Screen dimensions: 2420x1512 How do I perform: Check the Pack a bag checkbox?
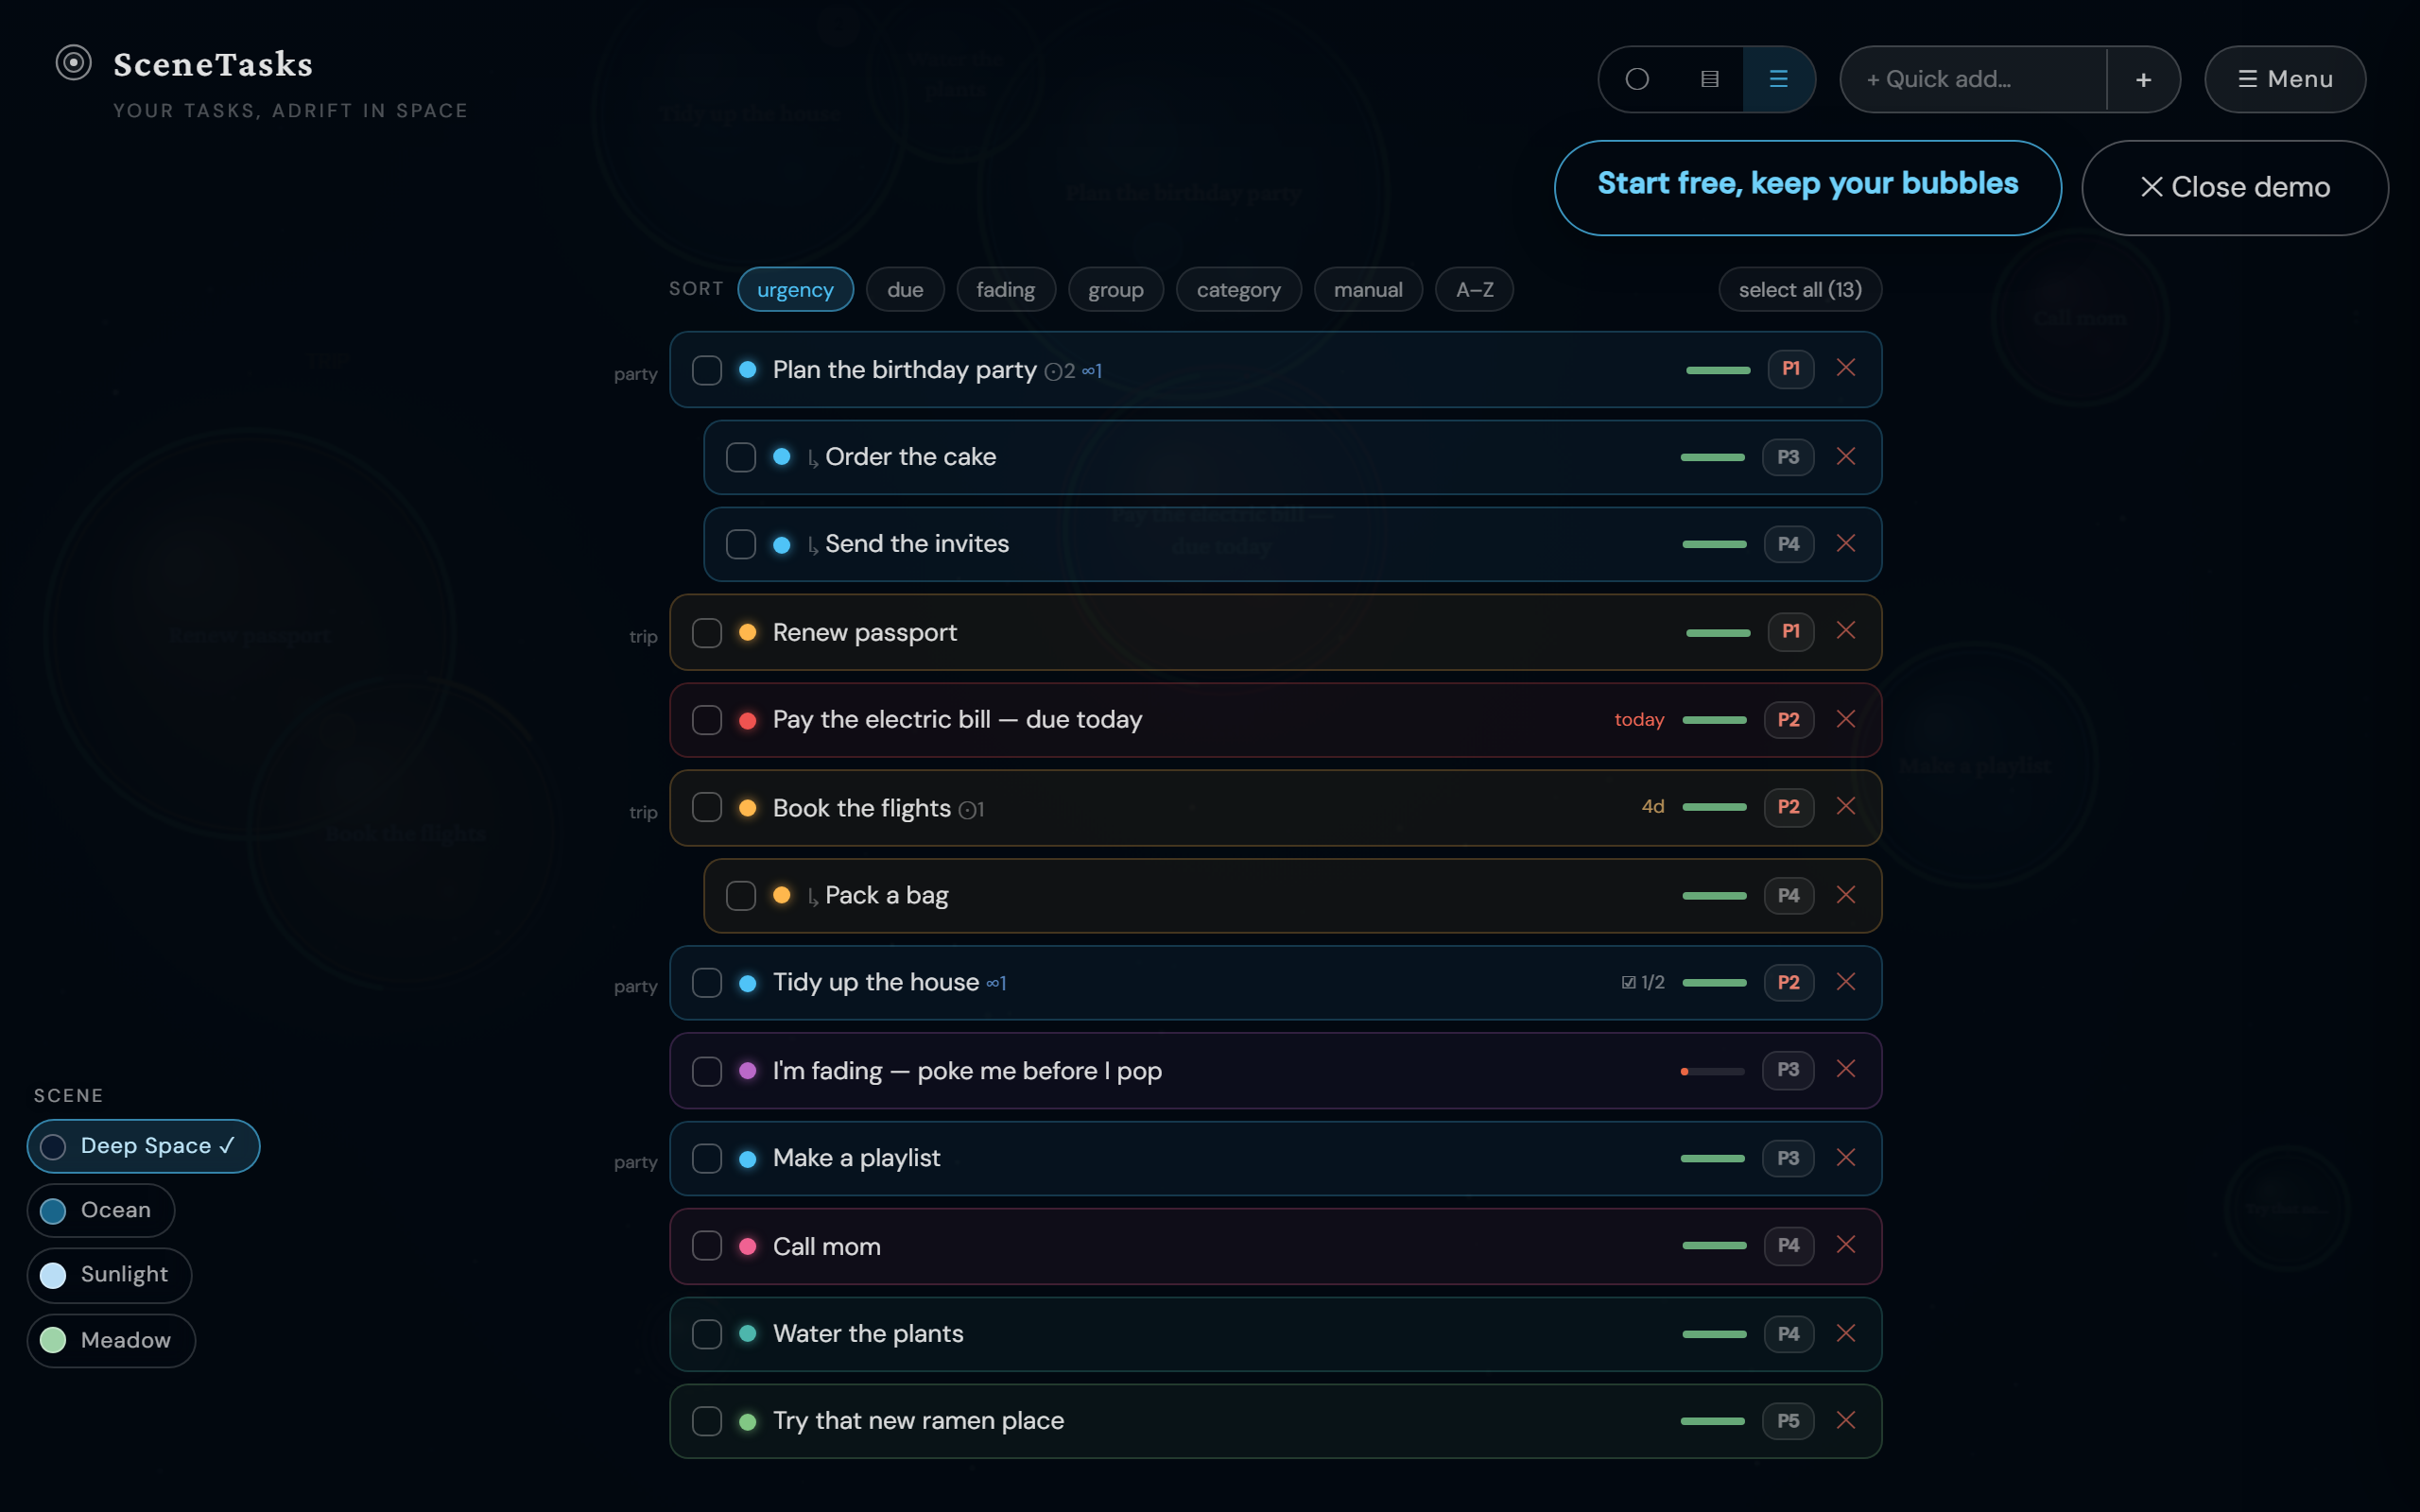coord(741,895)
